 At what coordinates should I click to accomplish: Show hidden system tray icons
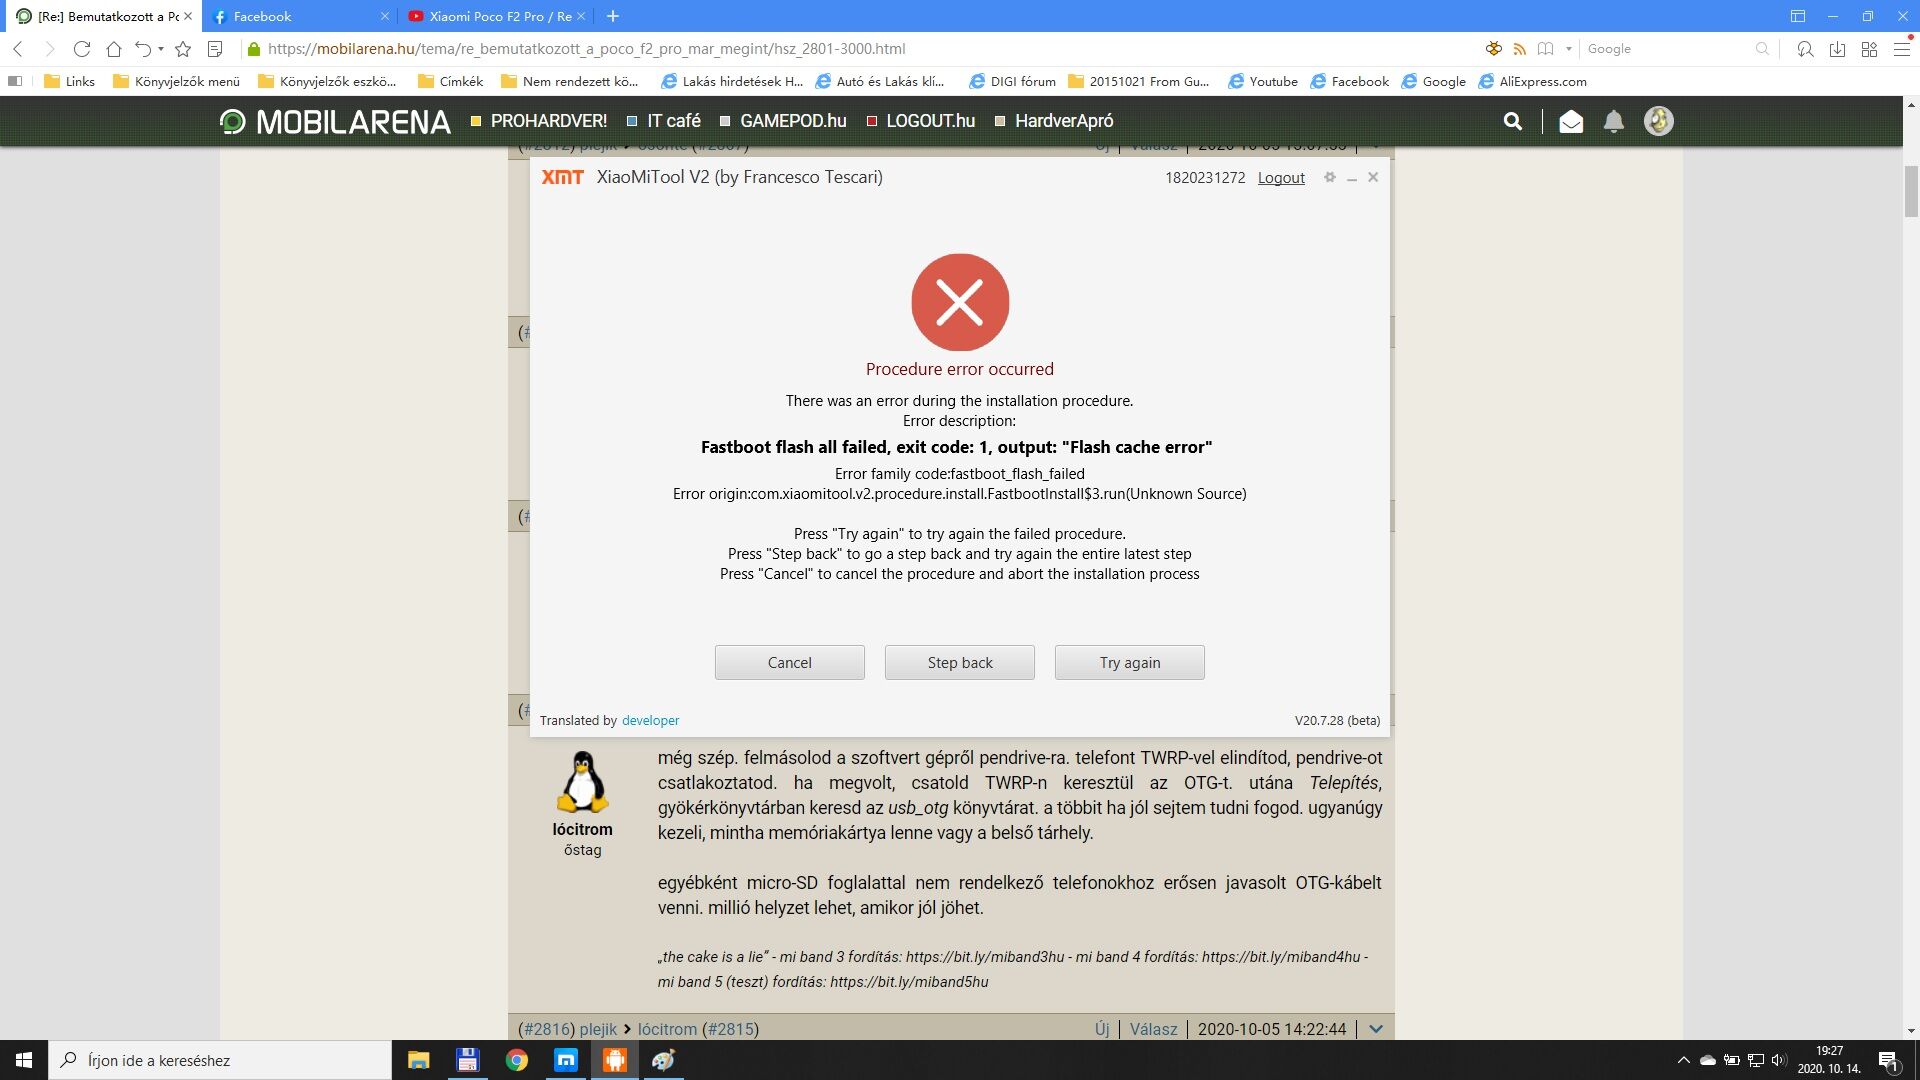click(1683, 1060)
